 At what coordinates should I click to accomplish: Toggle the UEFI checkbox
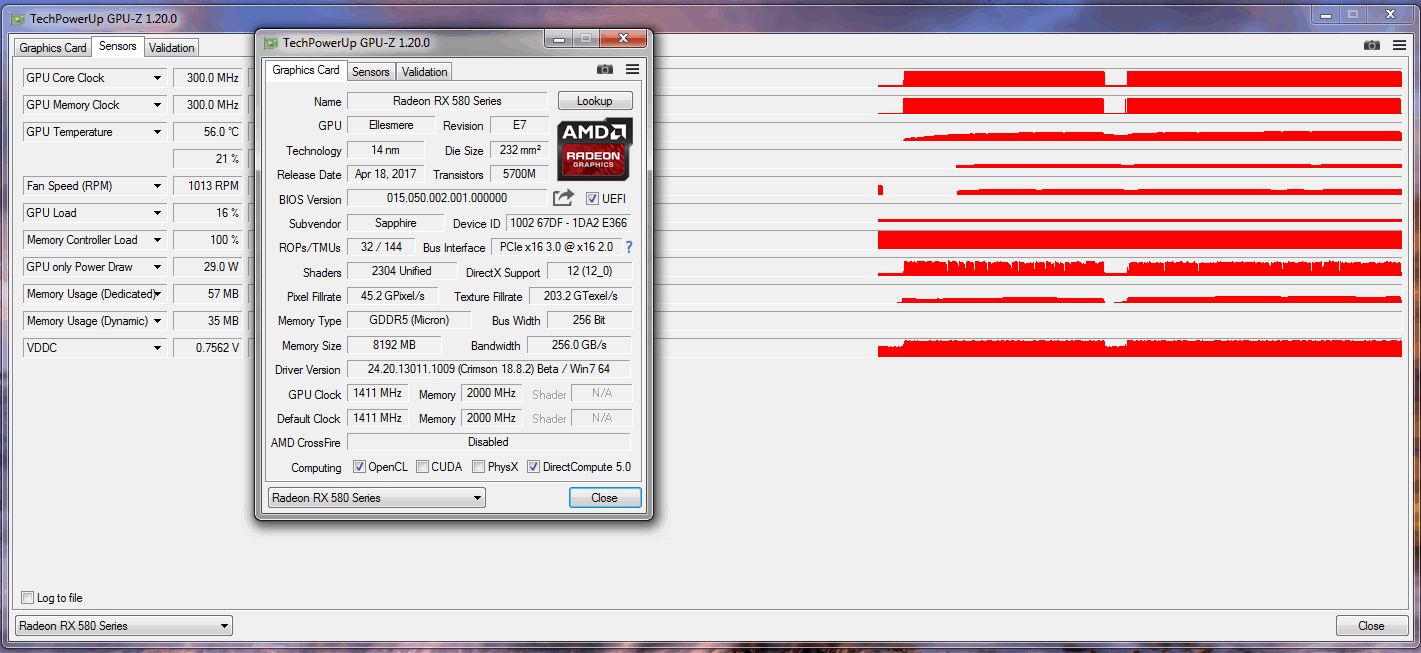click(592, 198)
